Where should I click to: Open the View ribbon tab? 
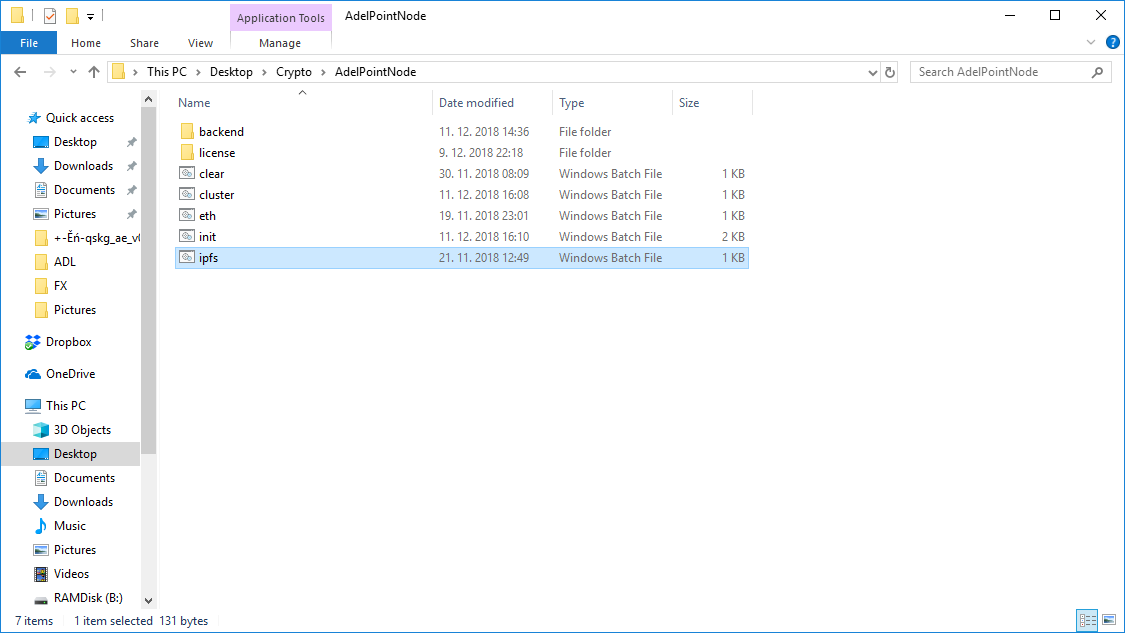point(200,43)
